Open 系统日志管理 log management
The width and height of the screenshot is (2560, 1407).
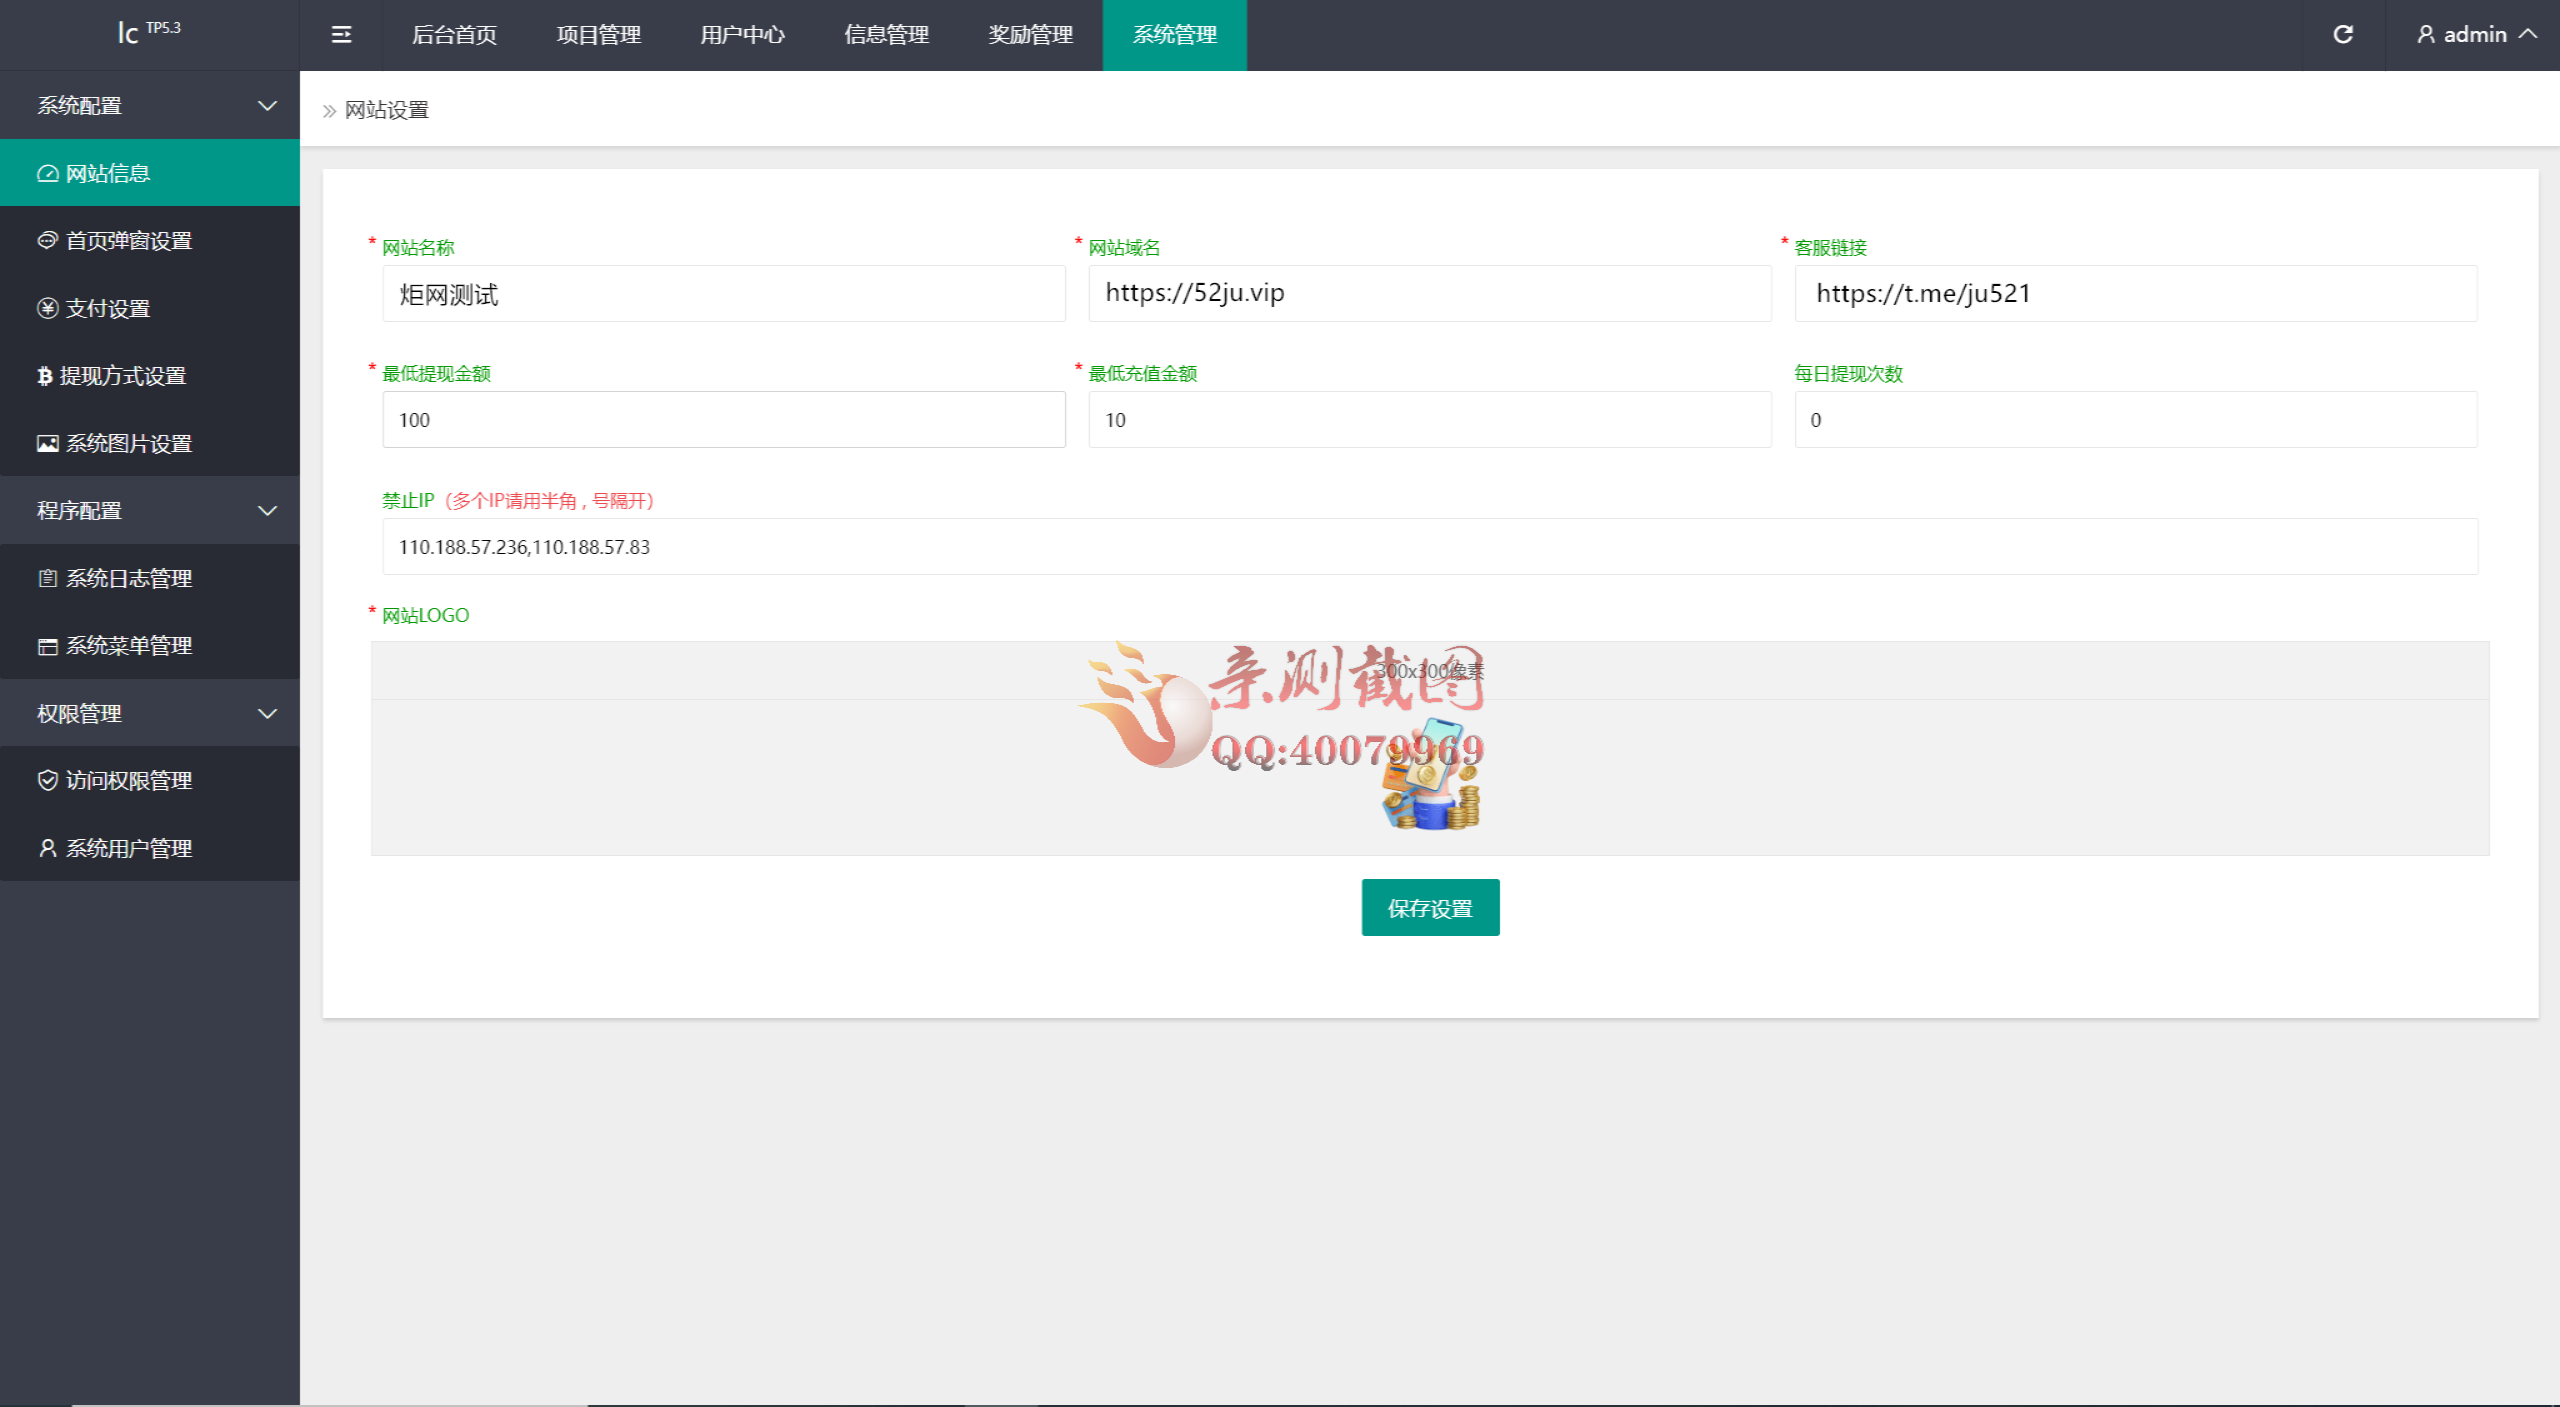point(128,579)
